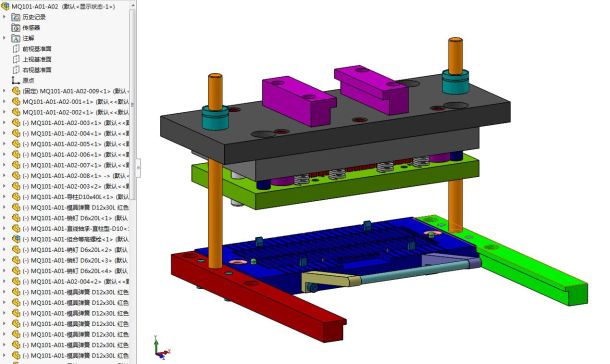Expand the 销钉 D6x20L<3> component
Viewport: 610px width, 364px height.
(4, 260)
